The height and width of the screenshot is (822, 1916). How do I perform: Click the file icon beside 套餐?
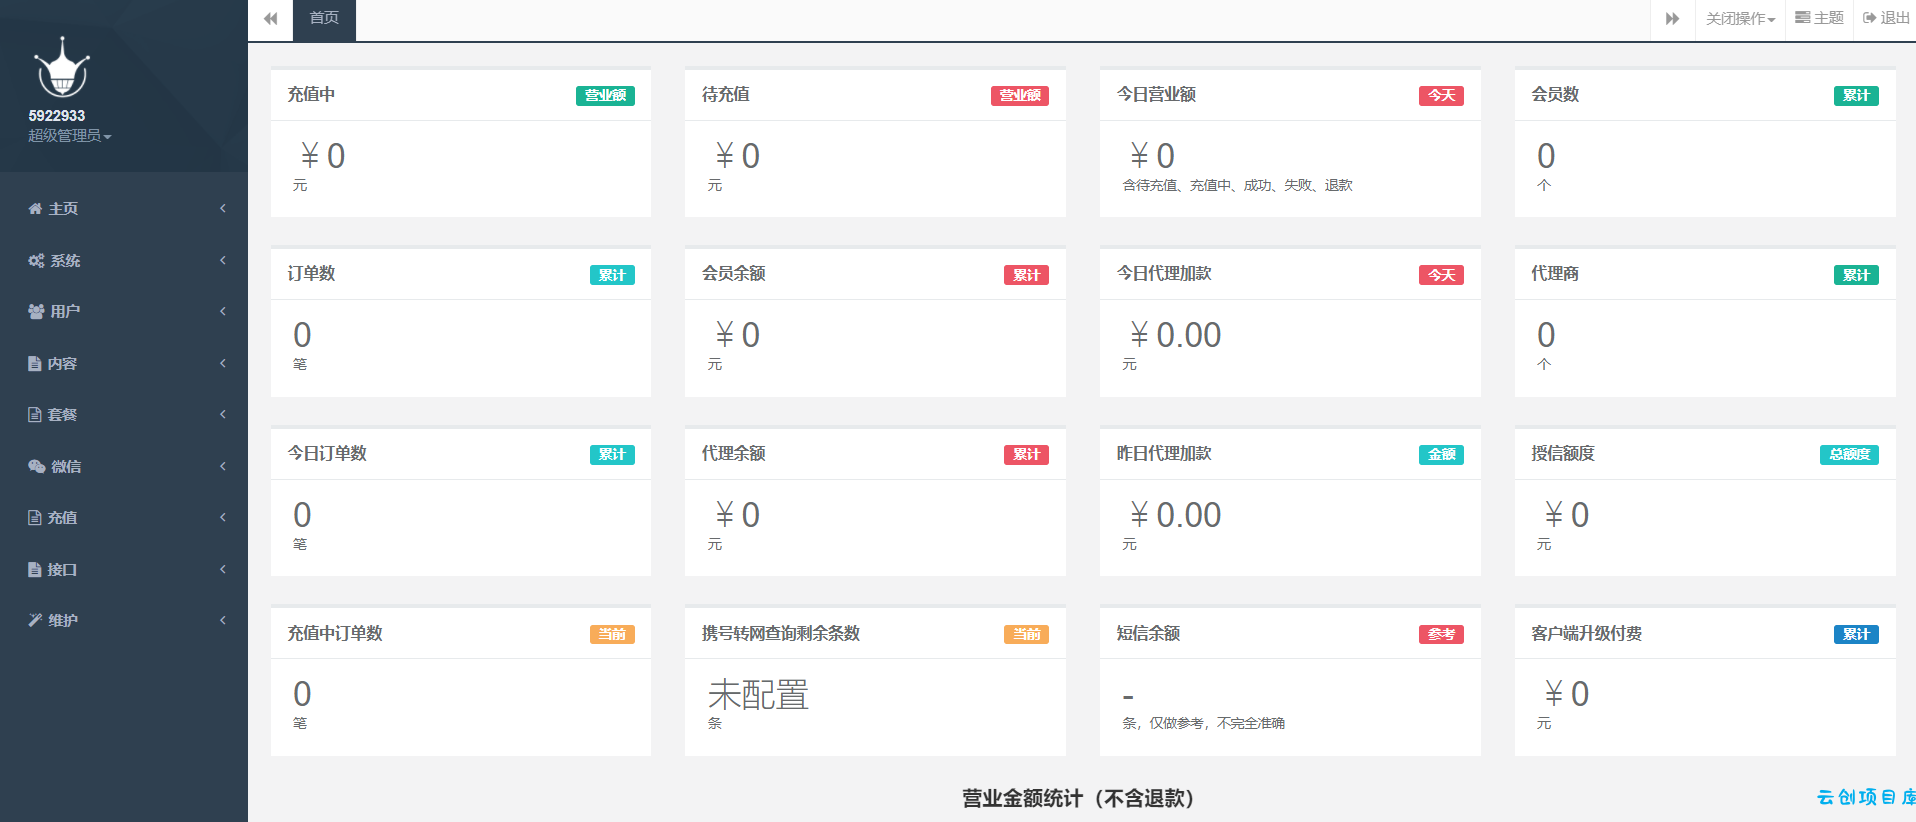point(34,415)
